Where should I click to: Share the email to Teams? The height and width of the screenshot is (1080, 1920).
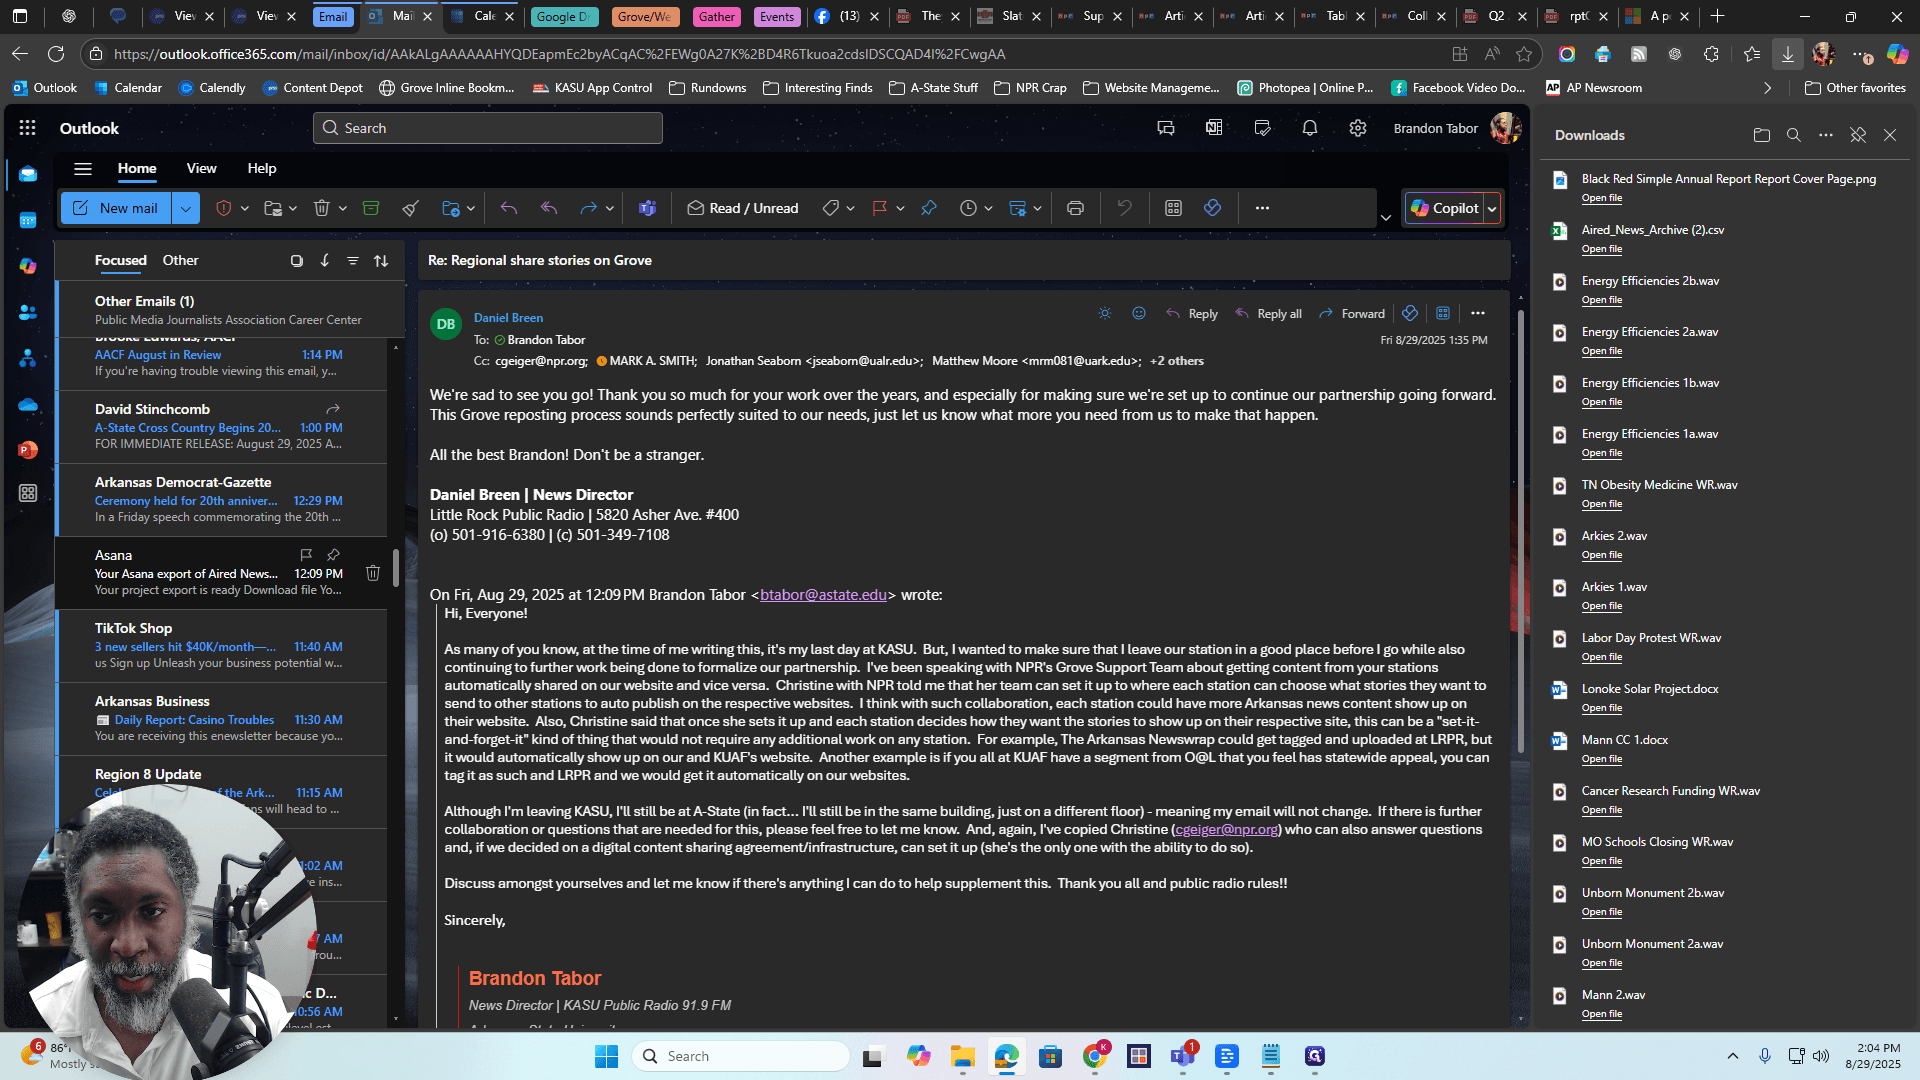[x=647, y=208]
